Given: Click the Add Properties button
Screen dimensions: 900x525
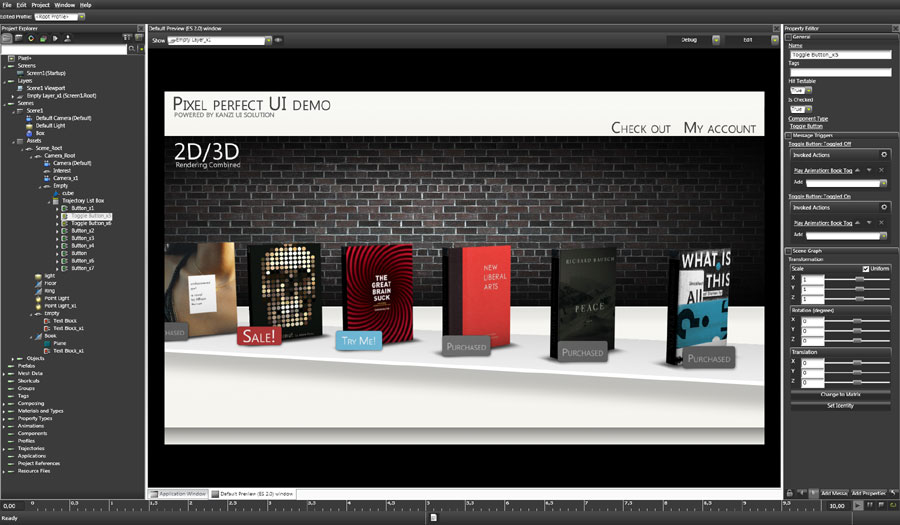Looking at the screenshot, I should [x=868, y=493].
